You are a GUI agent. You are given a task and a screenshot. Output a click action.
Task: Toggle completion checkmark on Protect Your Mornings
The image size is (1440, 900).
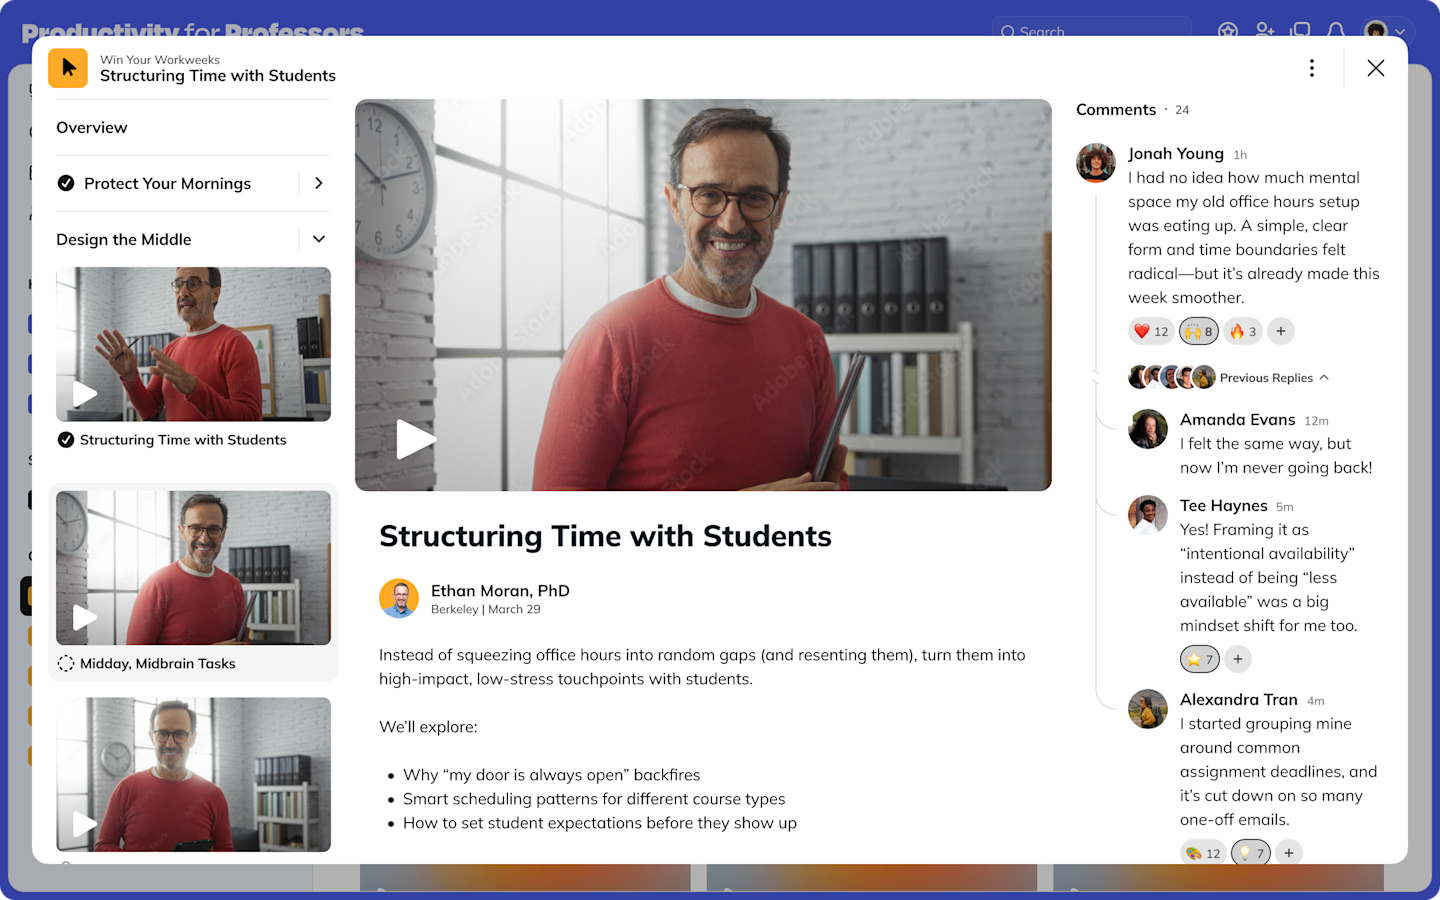66,183
